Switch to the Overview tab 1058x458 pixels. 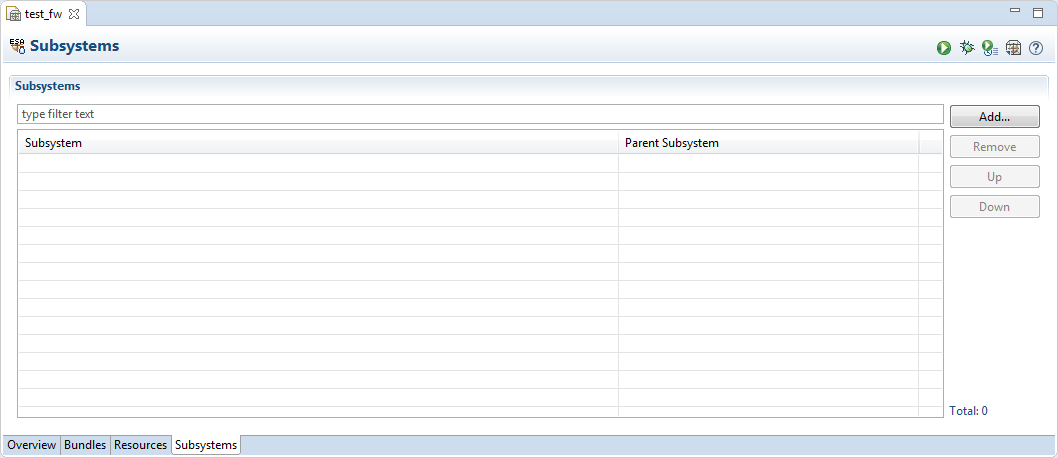32,445
